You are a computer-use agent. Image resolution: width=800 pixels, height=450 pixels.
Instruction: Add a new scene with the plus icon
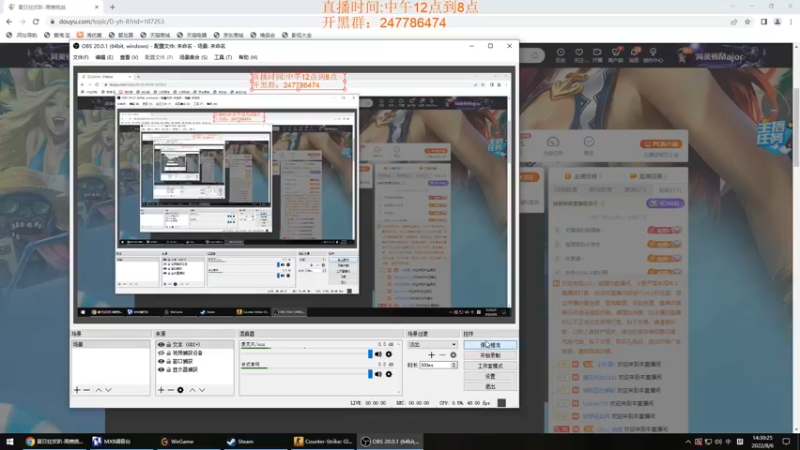pos(77,390)
